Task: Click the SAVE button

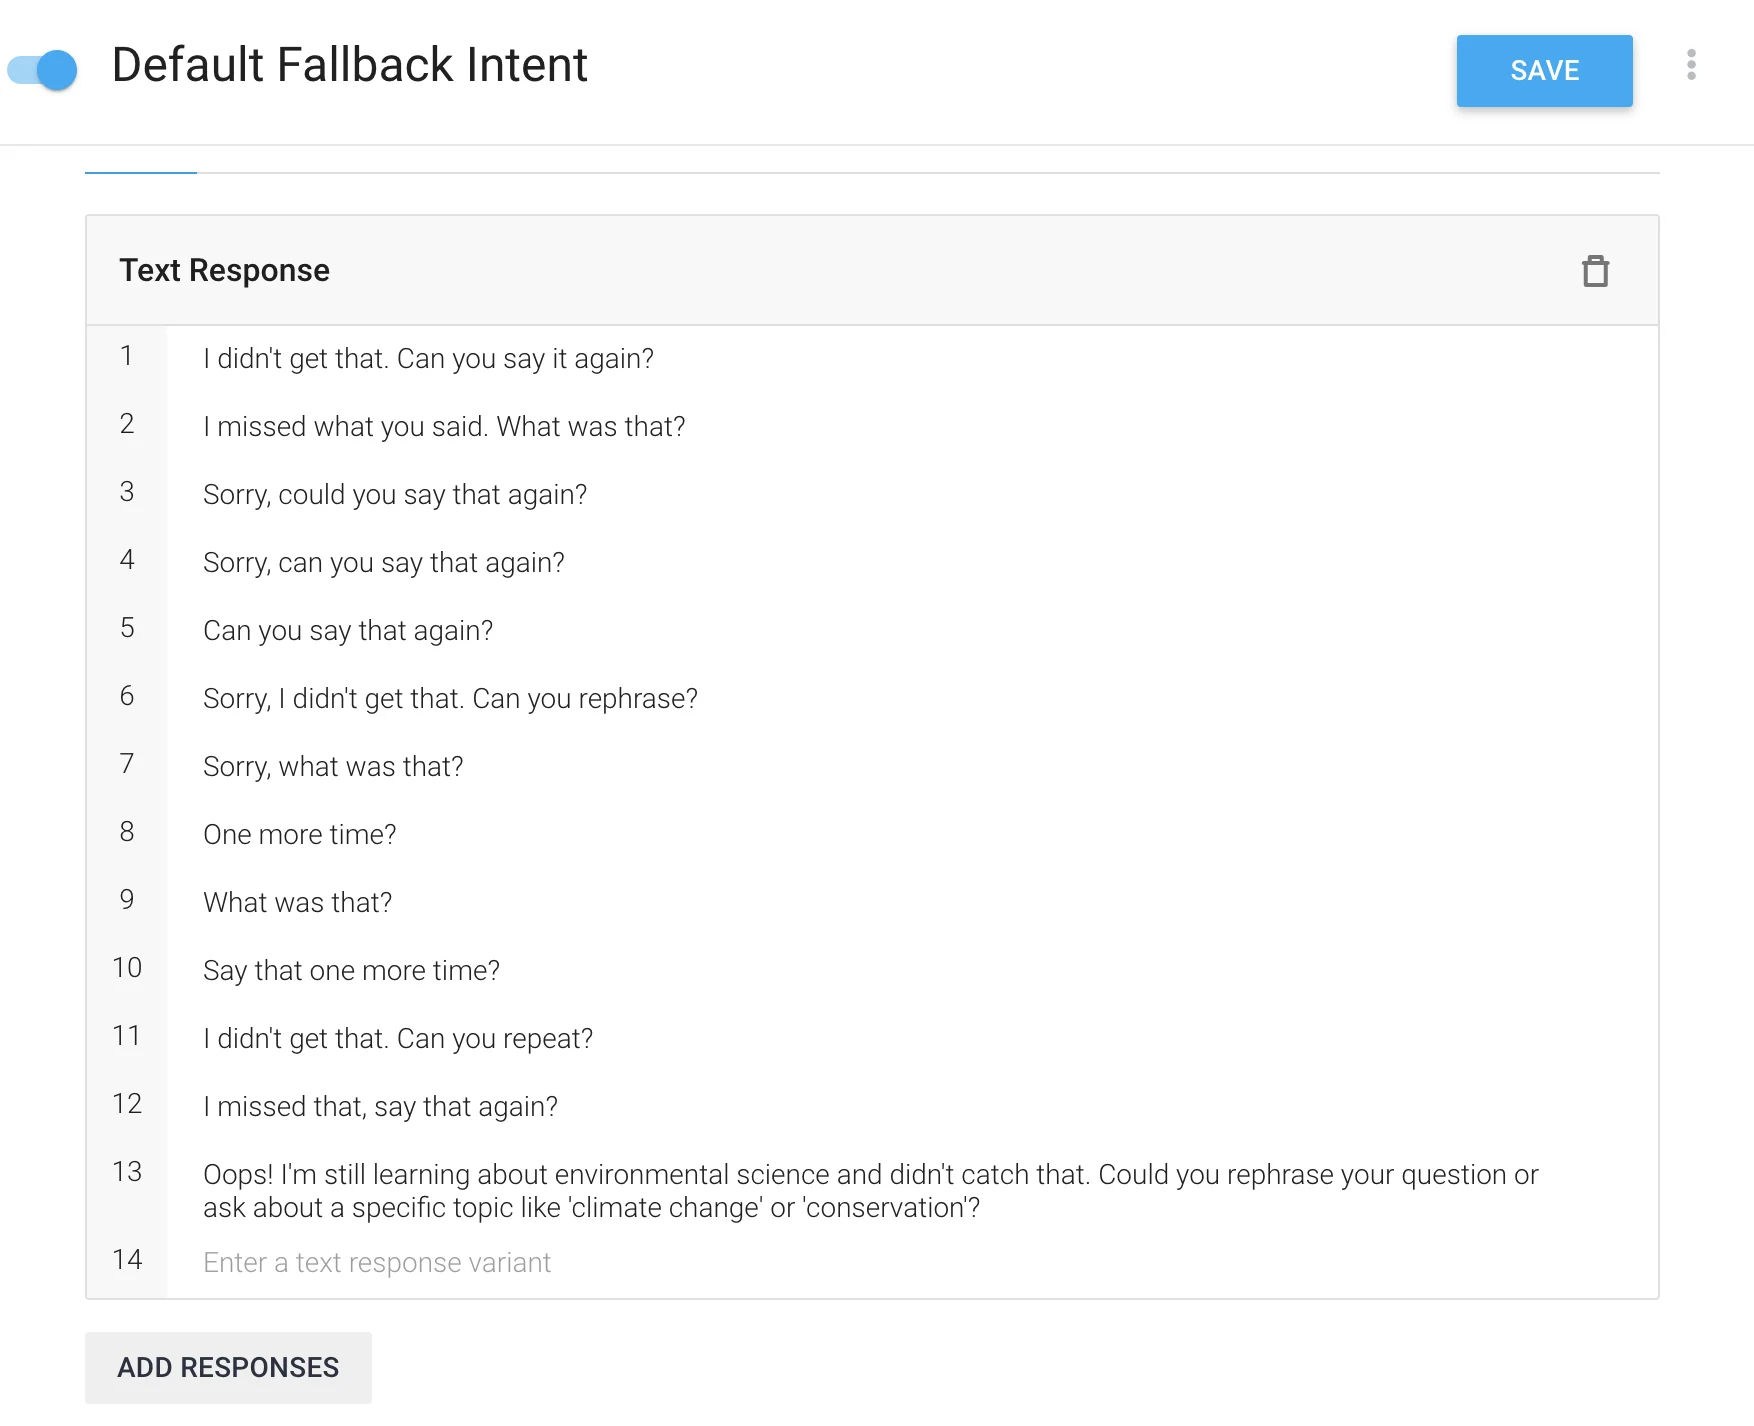Action: [1543, 71]
